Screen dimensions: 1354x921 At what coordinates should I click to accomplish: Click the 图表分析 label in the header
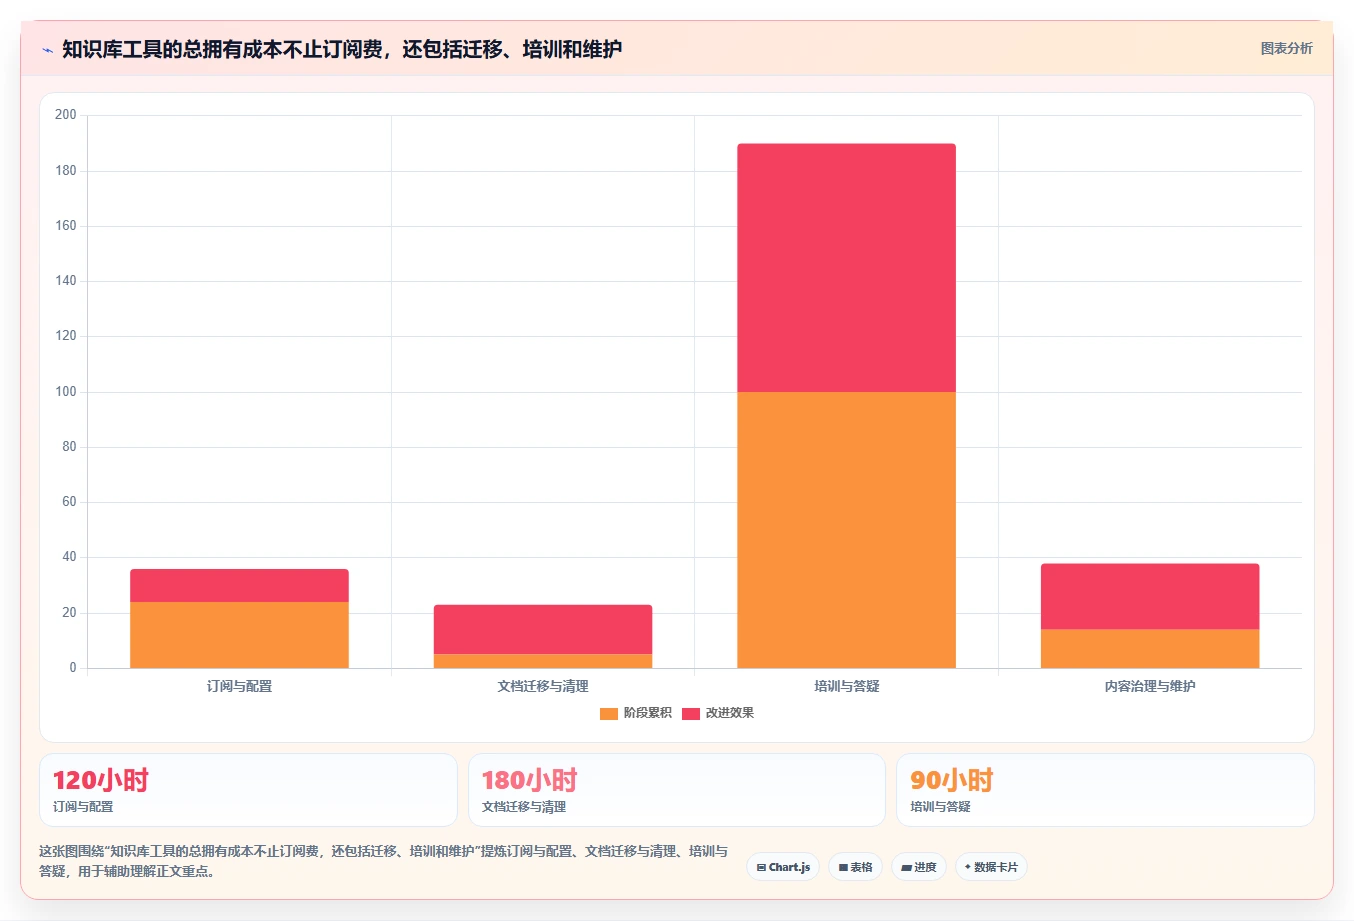point(1286,48)
